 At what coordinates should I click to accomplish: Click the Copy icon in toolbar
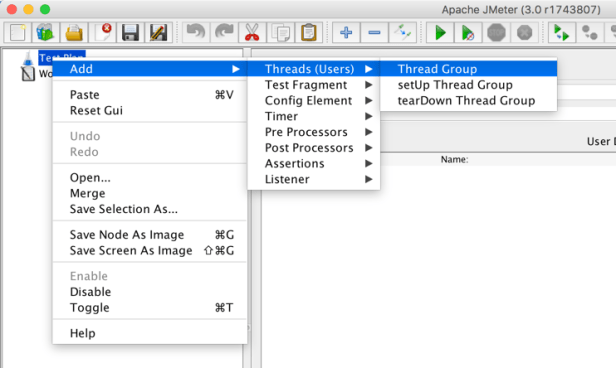pos(280,33)
